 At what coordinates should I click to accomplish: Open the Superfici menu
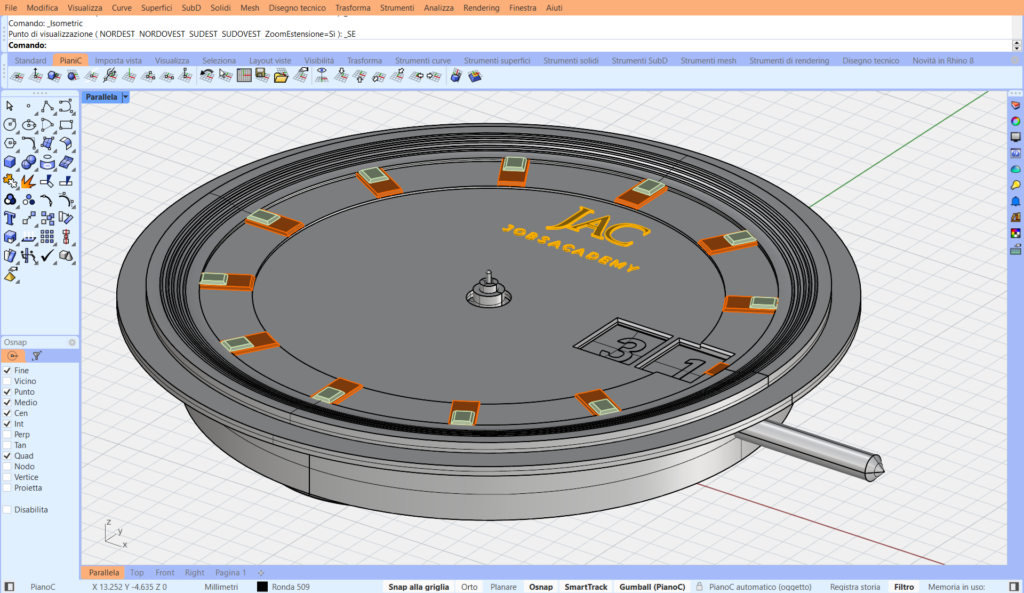157,8
